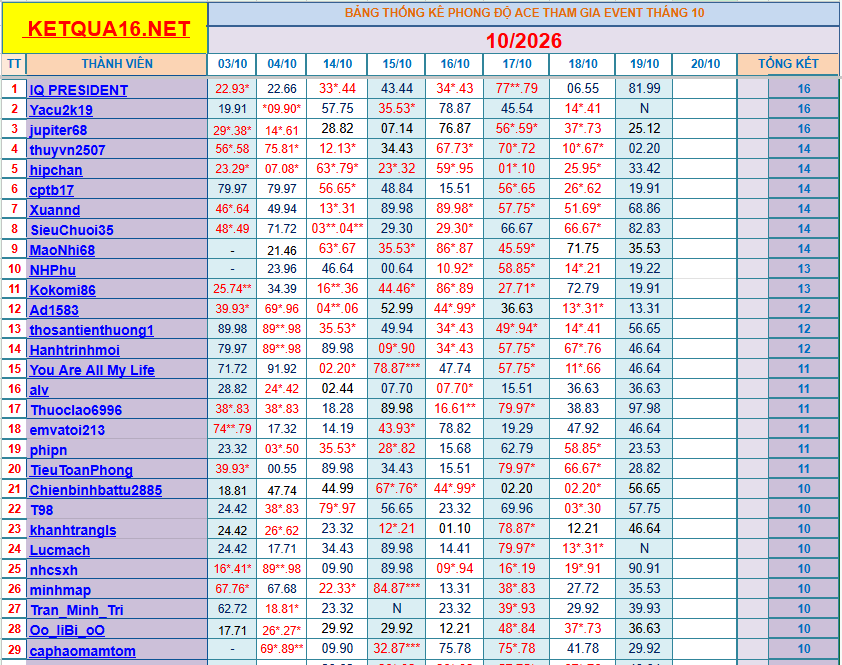Select the 10/2026 month title cell
This screenshot has height=665, width=842.
[523, 40]
